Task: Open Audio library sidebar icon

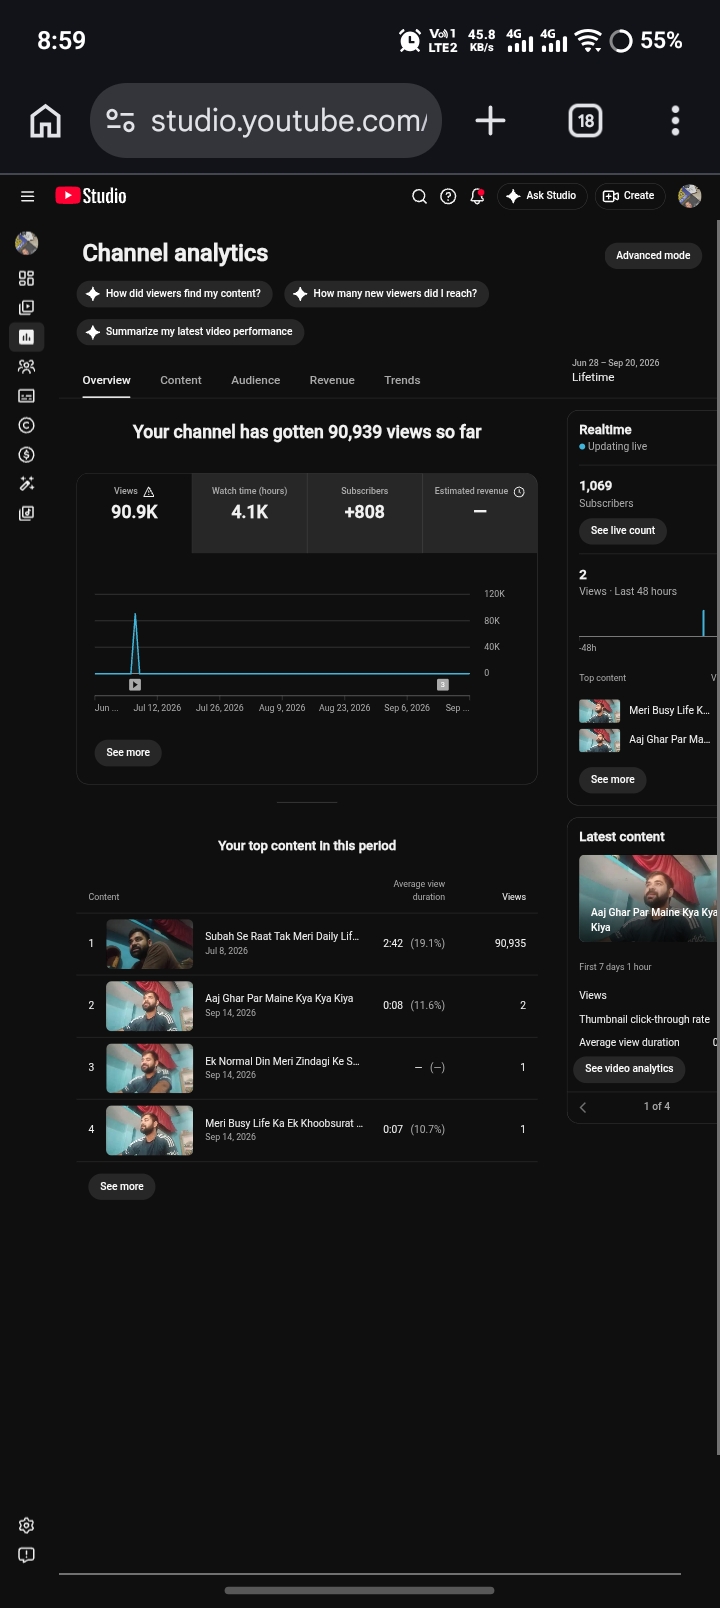Action: tap(27, 513)
